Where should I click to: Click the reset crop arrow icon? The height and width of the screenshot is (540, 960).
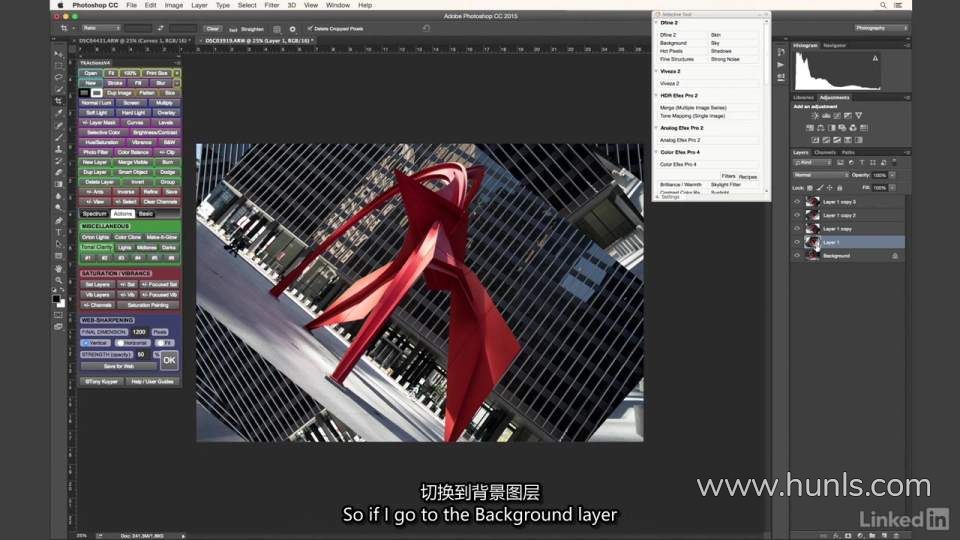coord(426,28)
